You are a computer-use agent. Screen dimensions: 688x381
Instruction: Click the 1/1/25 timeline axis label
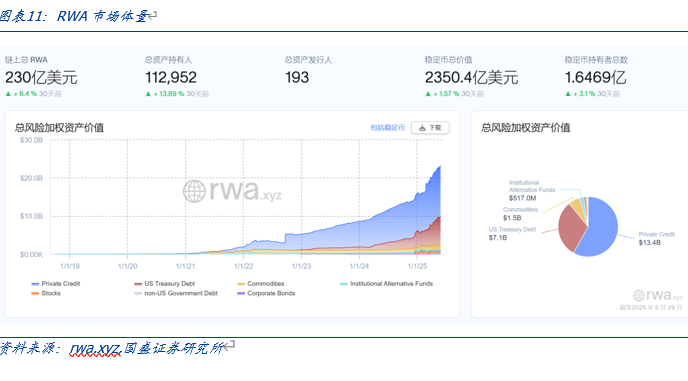click(x=417, y=266)
